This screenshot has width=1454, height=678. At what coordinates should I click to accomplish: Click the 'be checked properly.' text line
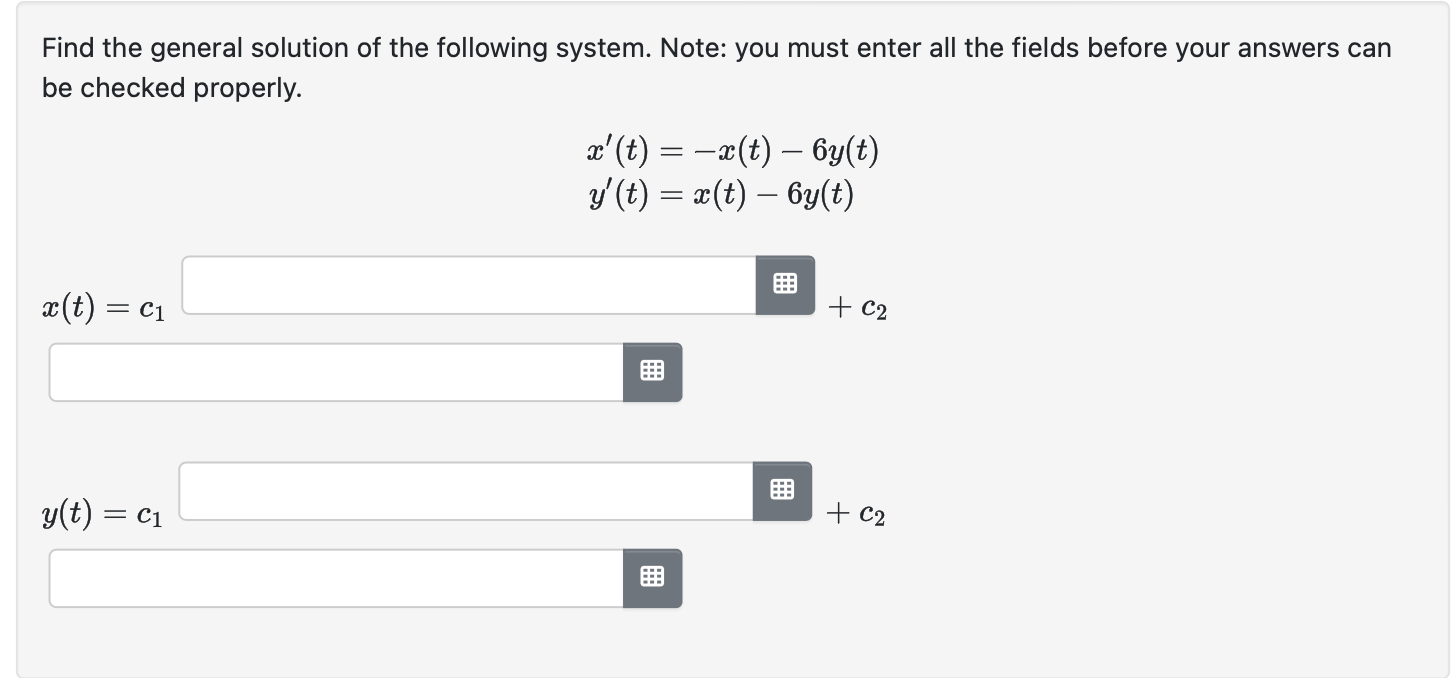(x=171, y=88)
